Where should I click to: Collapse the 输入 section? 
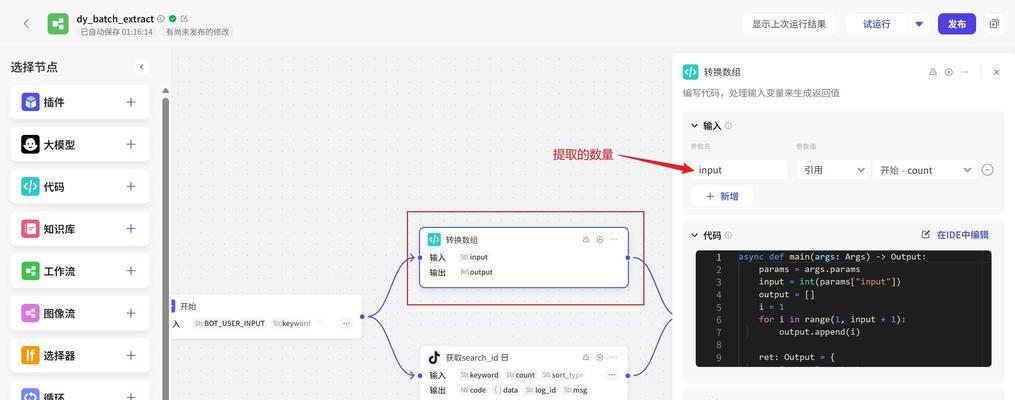pyautogui.click(x=695, y=126)
